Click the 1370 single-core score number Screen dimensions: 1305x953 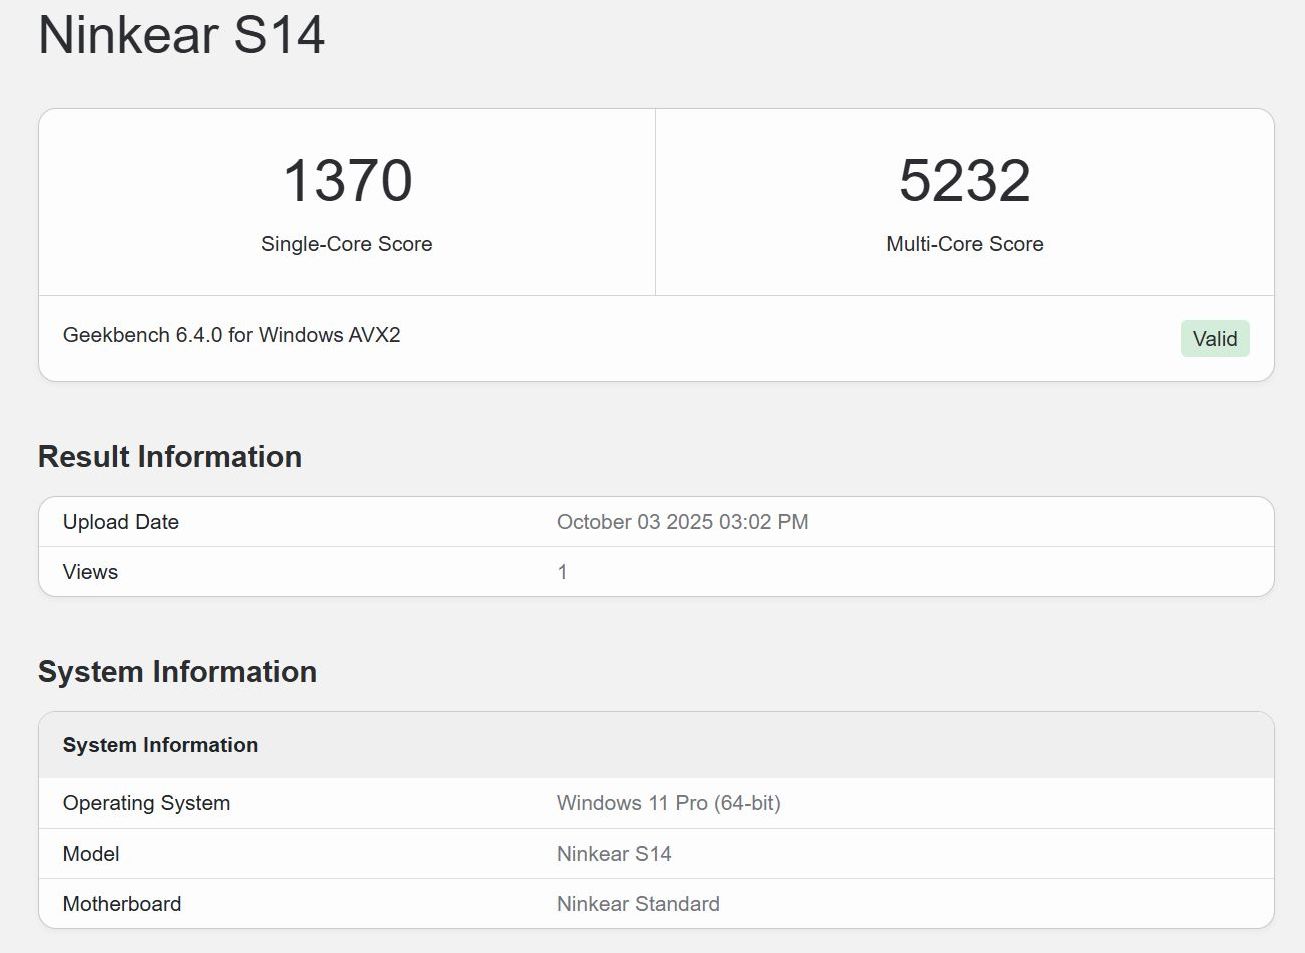click(347, 181)
